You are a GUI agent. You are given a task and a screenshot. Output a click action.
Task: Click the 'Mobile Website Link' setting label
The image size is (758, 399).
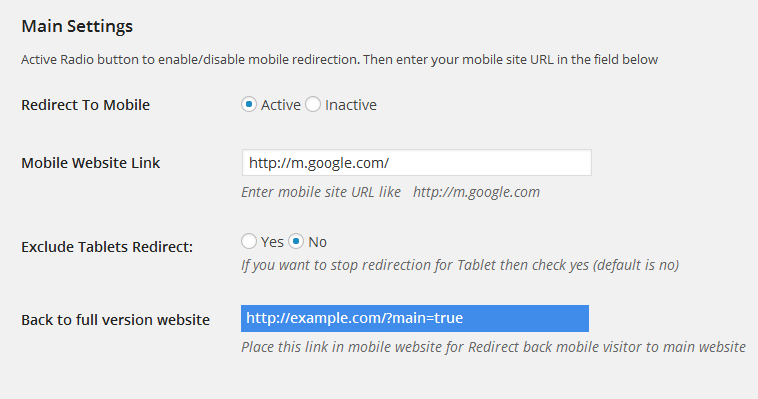click(90, 163)
